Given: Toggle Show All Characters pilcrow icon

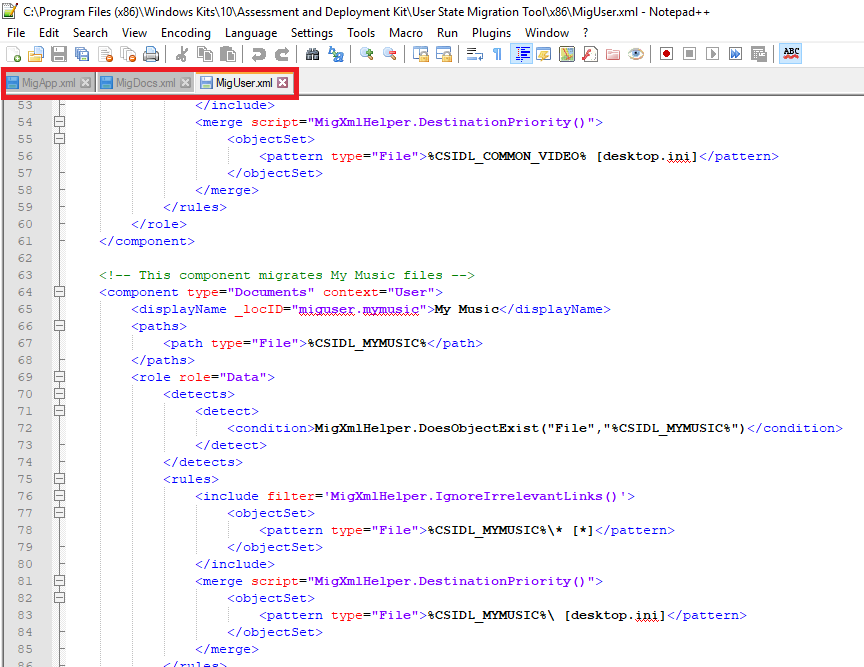Looking at the screenshot, I should point(497,54).
